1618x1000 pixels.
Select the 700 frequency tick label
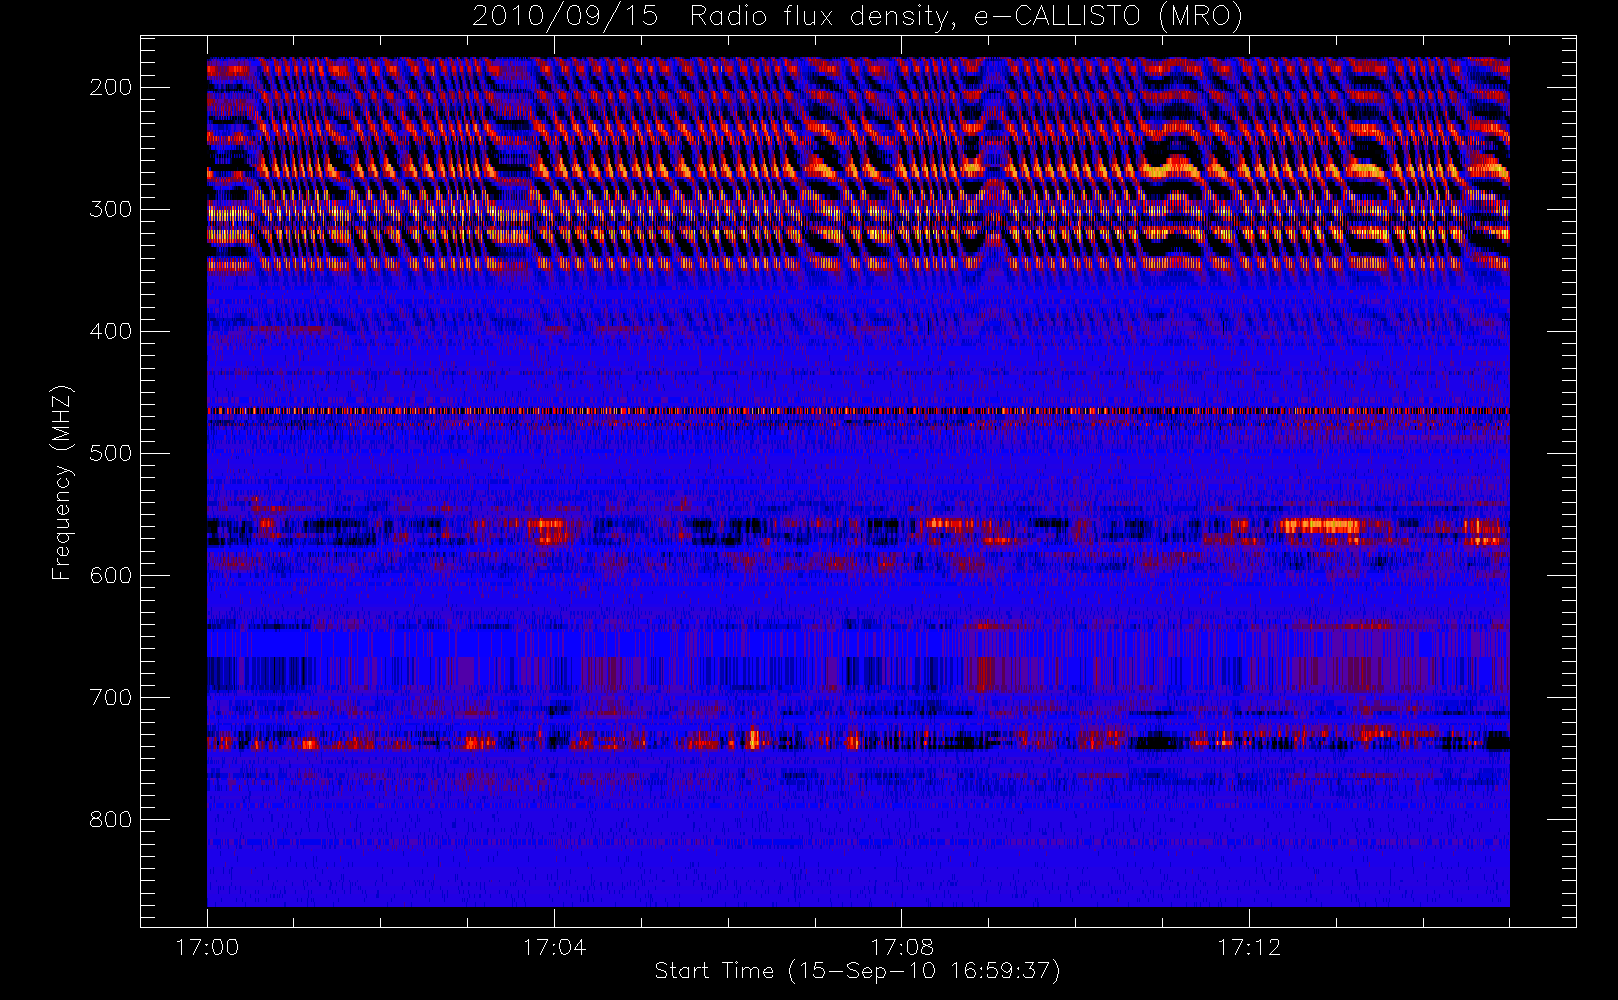point(111,697)
